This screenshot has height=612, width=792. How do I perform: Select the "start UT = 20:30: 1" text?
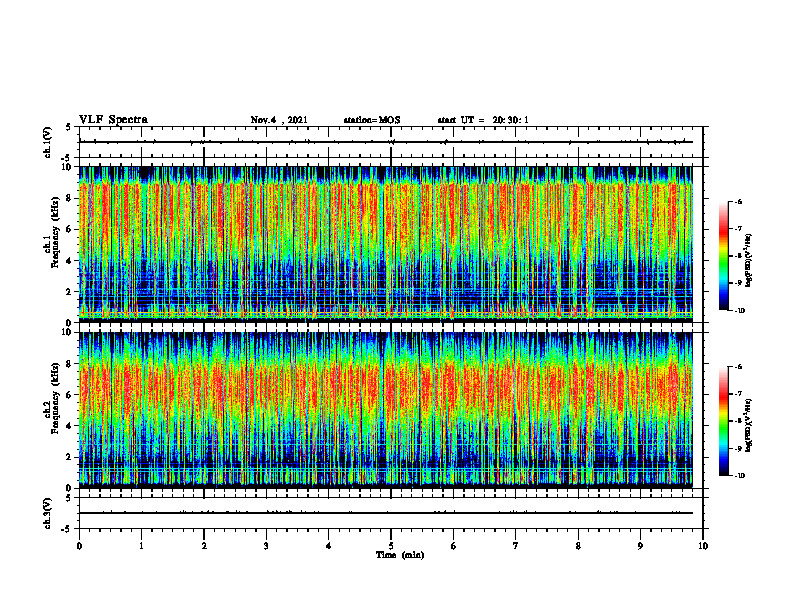[483, 120]
